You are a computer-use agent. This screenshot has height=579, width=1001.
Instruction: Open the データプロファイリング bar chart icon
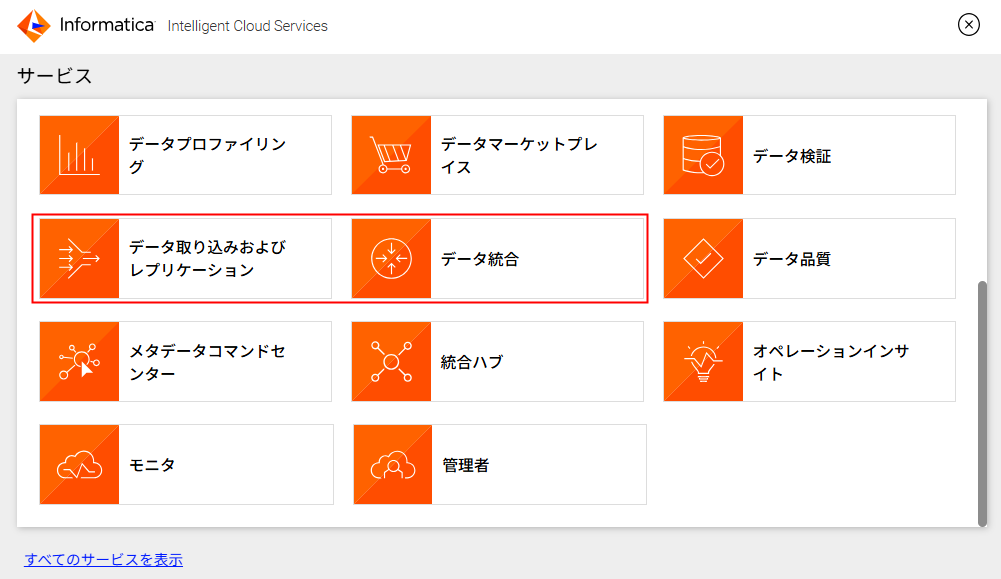[x=79, y=155]
